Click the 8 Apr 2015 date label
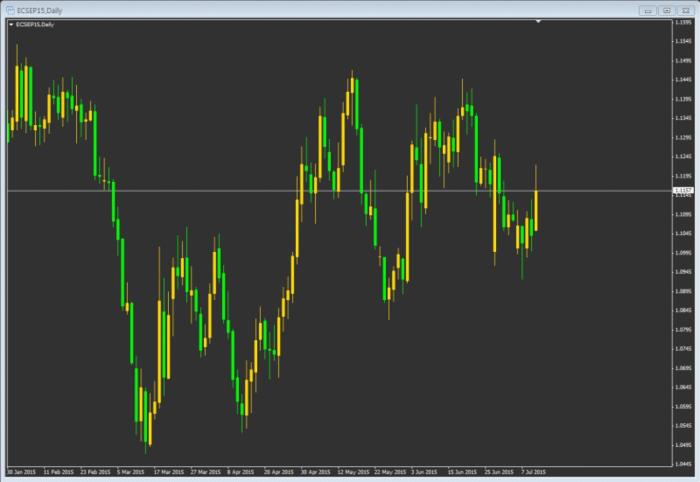Screen dimensions: 700x482 [x=241, y=470]
